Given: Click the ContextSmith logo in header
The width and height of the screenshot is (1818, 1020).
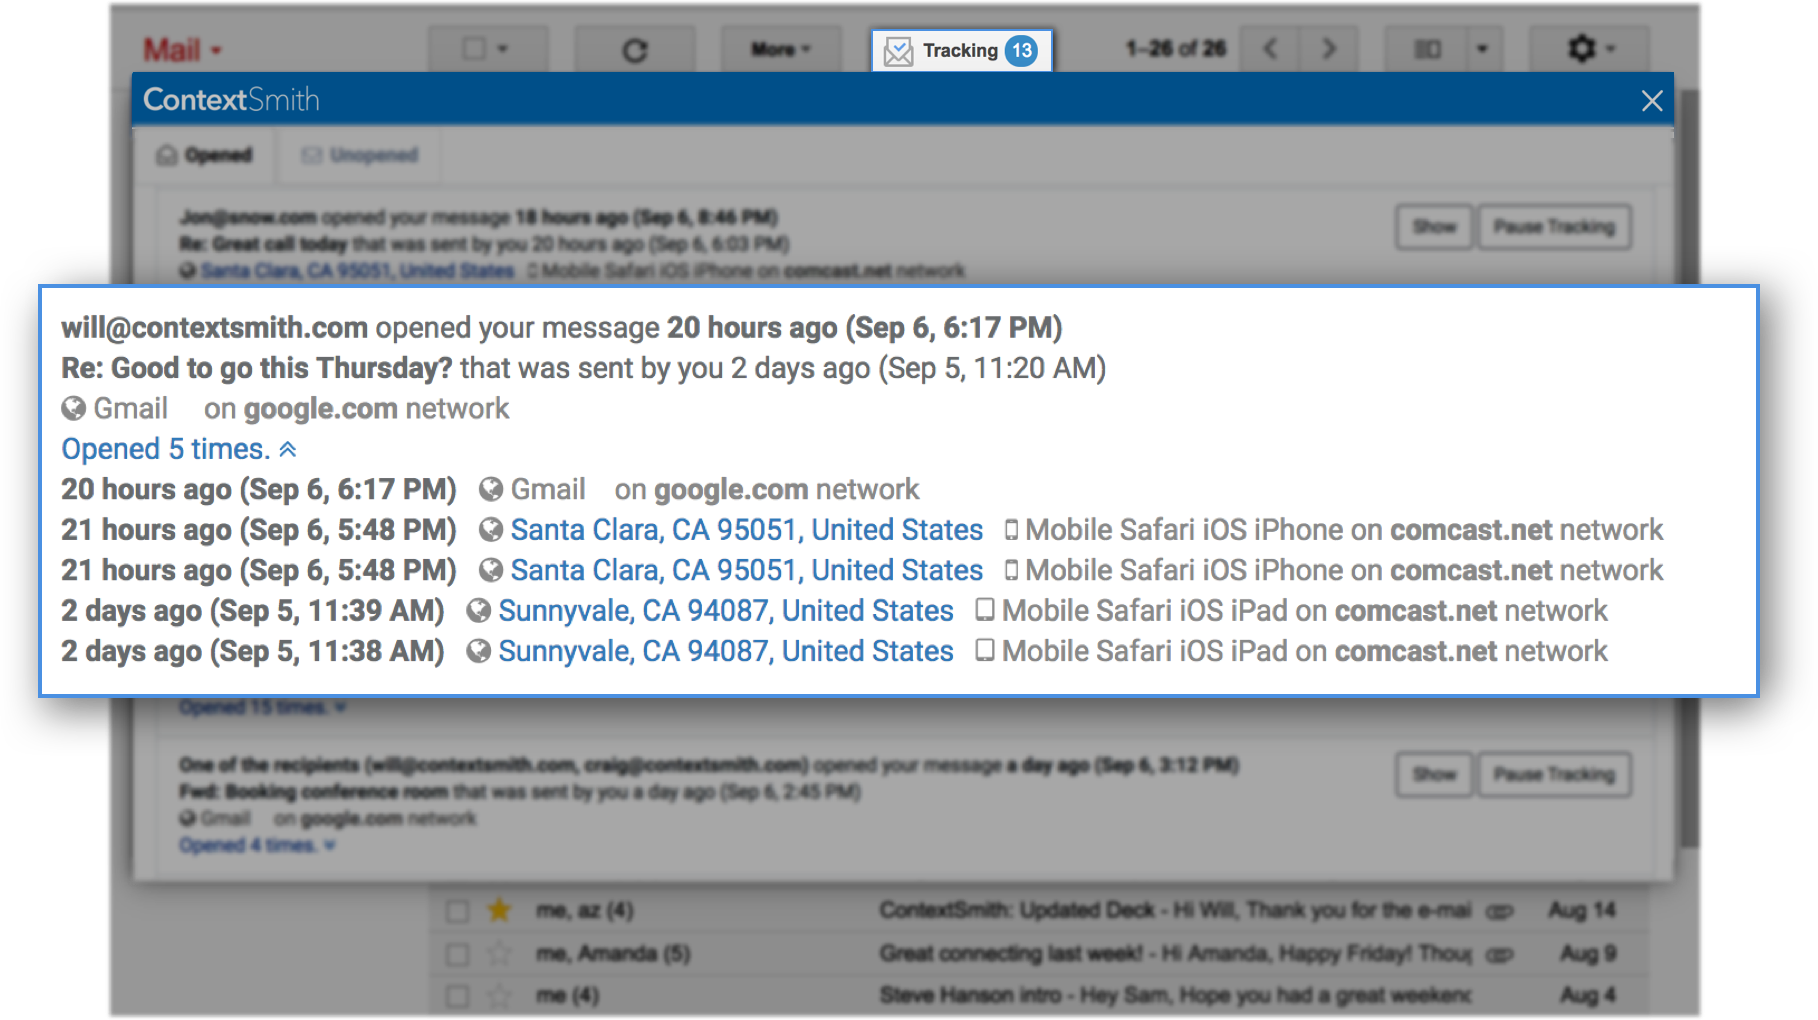Looking at the screenshot, I should click(231, 100).
